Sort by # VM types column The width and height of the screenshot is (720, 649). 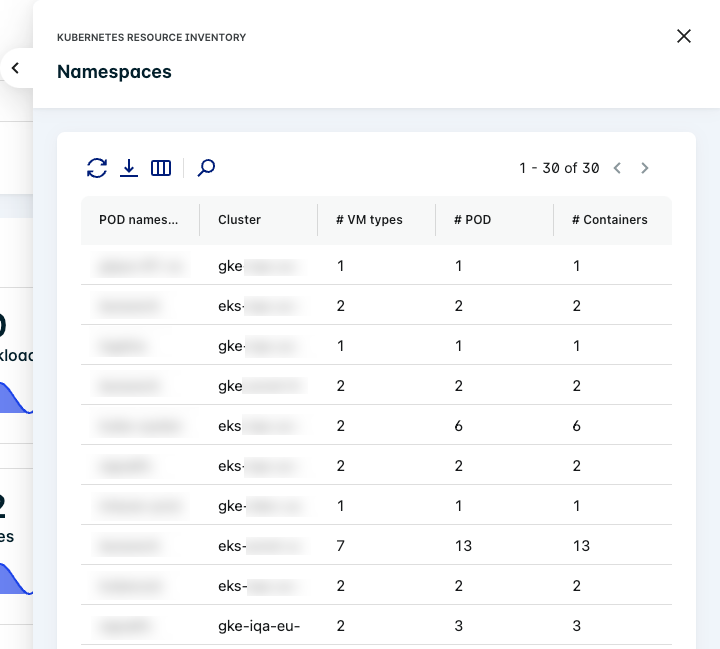click(x=369, y=220)
